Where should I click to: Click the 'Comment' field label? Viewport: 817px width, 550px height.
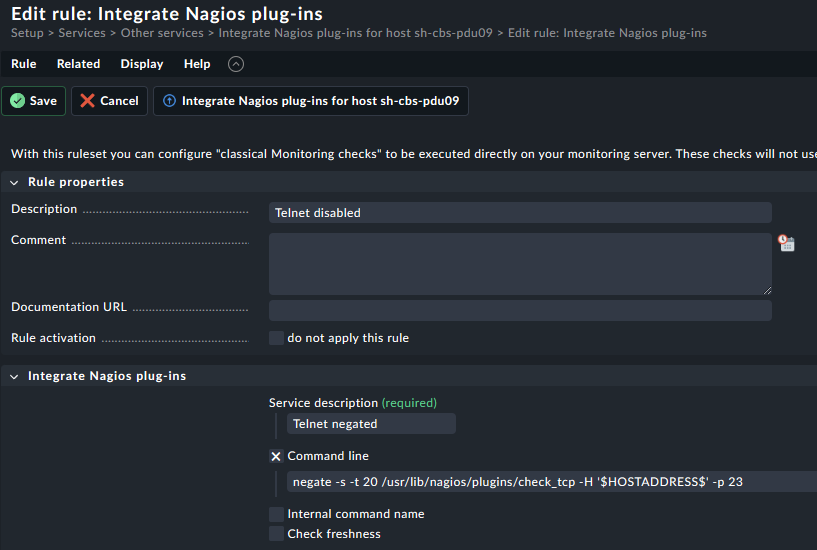click(x=39, y=240)
